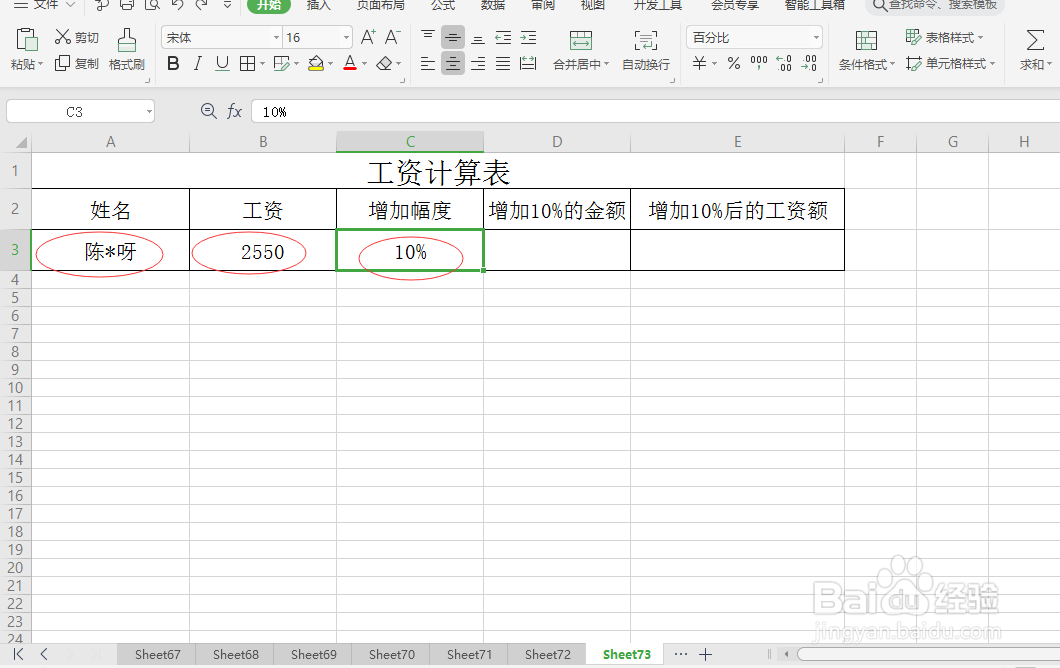Toggle vertical middle alignment

[x=453, y=37]
